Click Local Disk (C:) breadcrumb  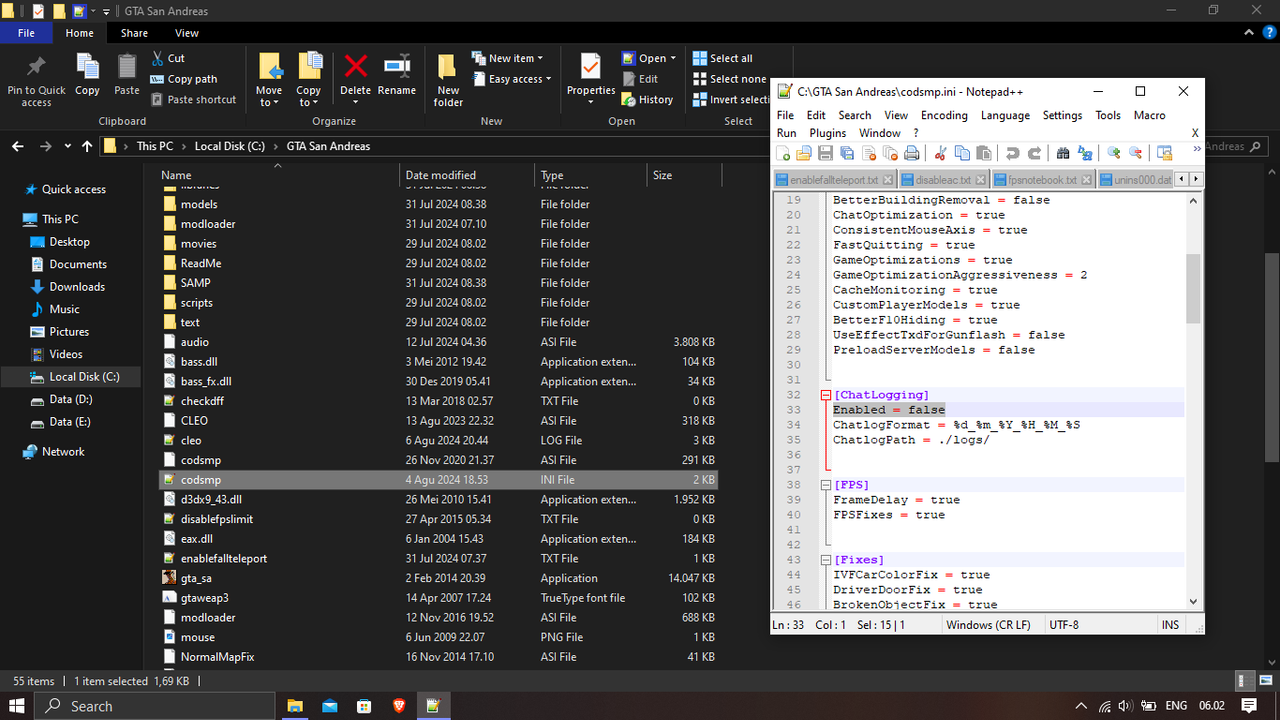pos(229,146)
